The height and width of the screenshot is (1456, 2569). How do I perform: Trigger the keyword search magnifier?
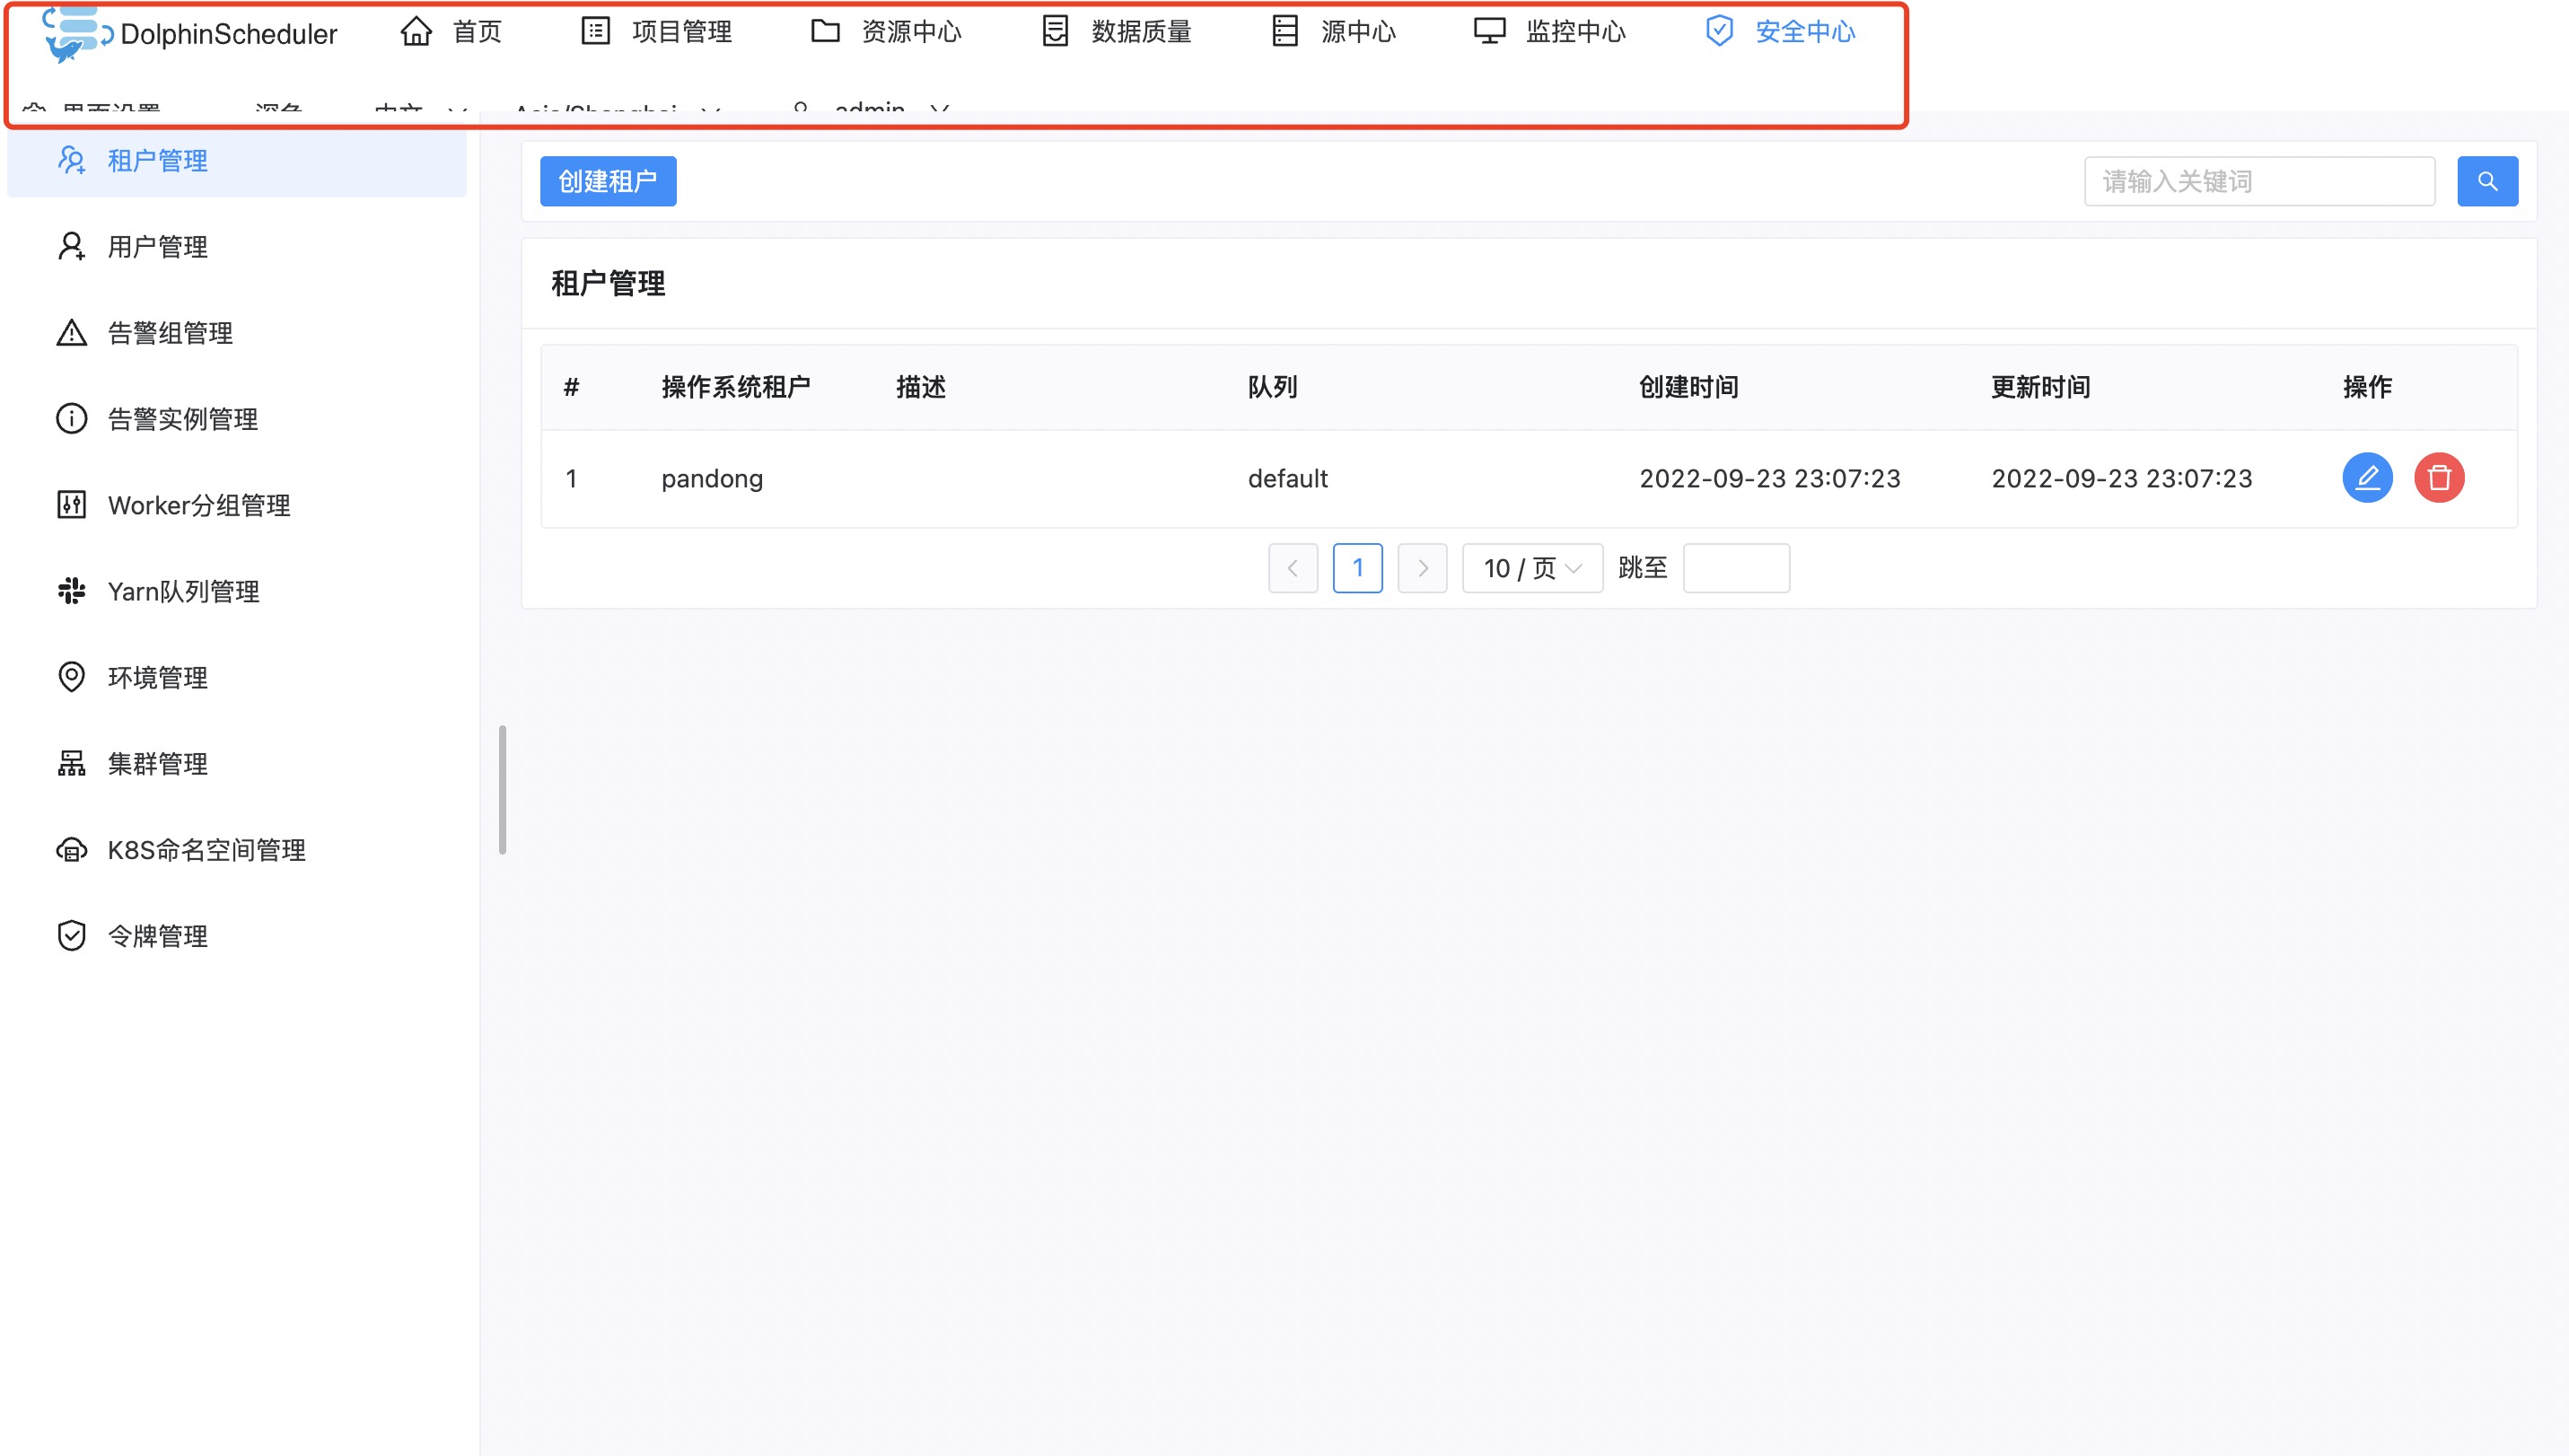[2487, 181]
